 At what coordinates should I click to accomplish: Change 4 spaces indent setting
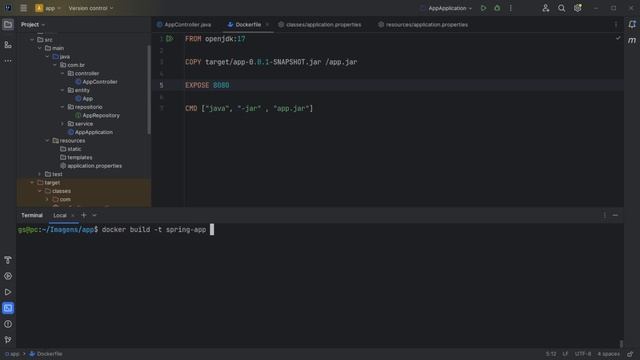pyautogui.click(x=609, y=354)
